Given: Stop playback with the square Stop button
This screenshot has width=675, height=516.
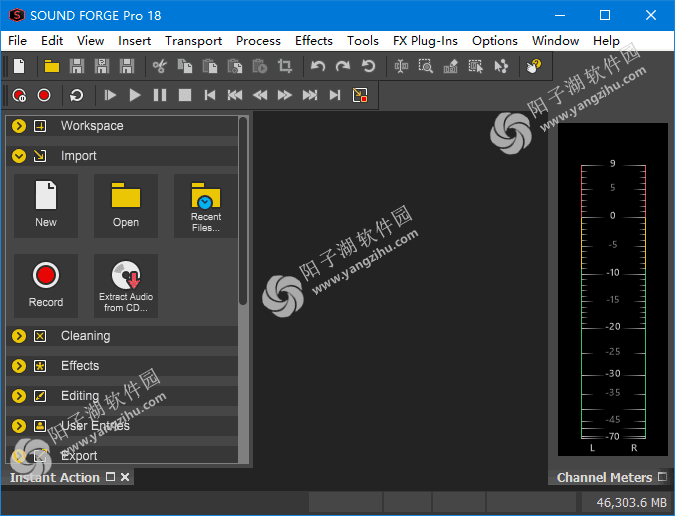Looking at the screenshot, I should [185, 95].
